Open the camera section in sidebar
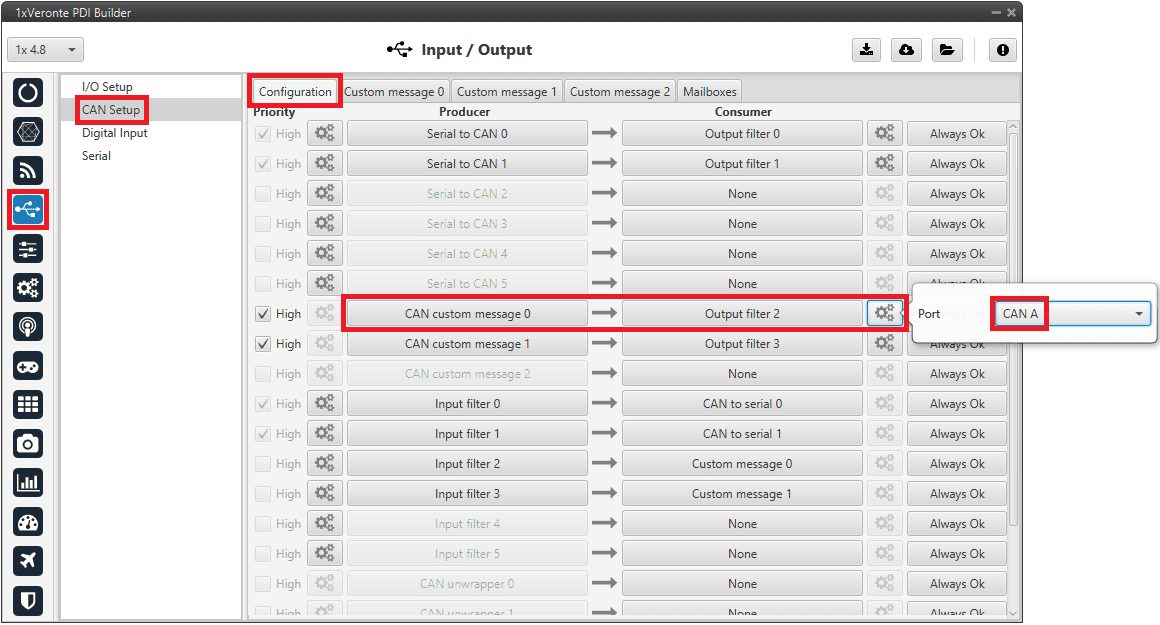This screenshot has height=625, width=1160. (x=28, y=444)
